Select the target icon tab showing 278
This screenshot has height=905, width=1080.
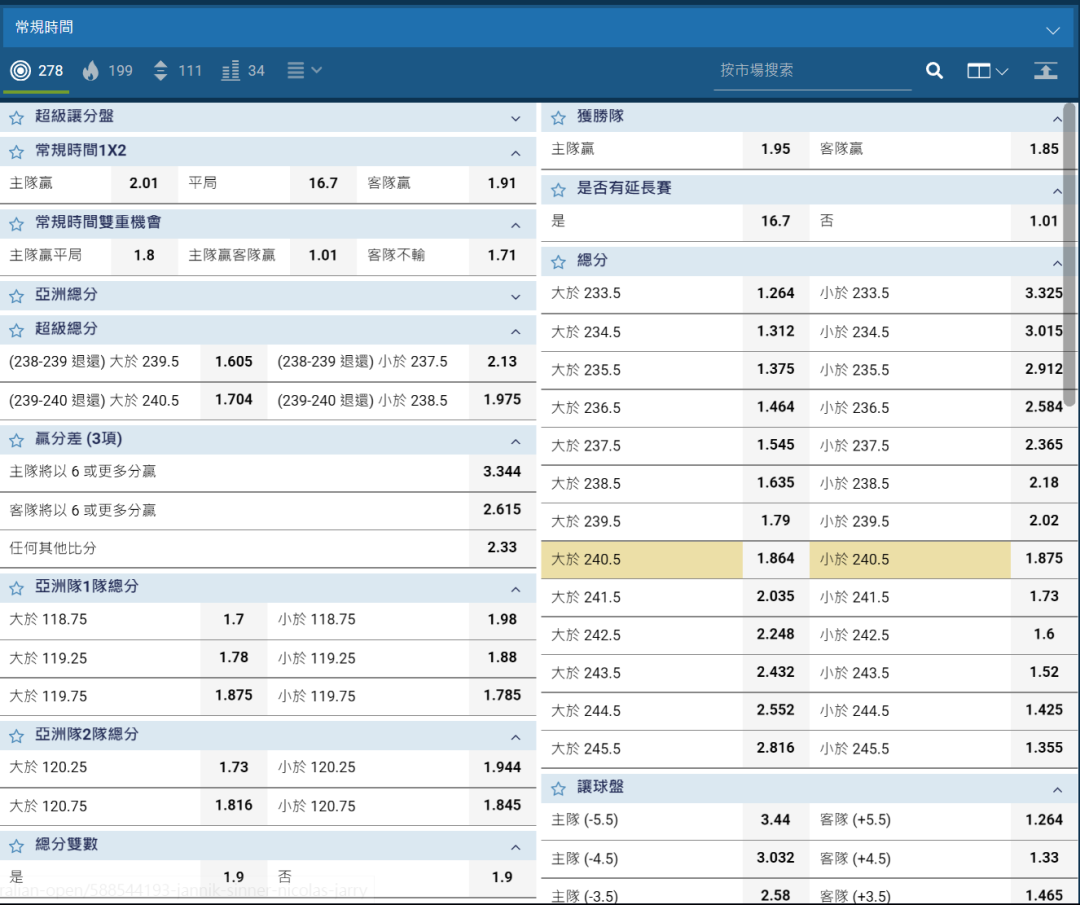point(37,71)
